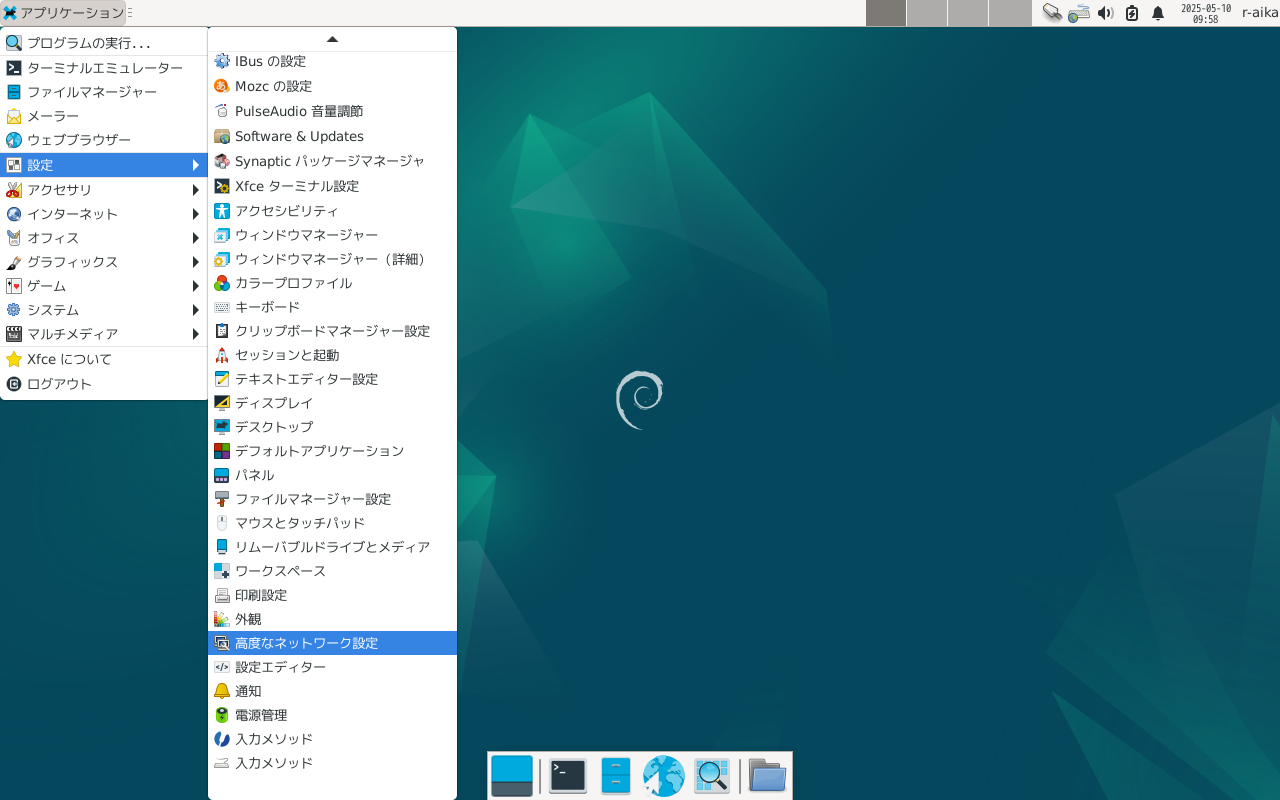Click the network plug tray icon
The image size is (1280, 800).
(1052, 13)
